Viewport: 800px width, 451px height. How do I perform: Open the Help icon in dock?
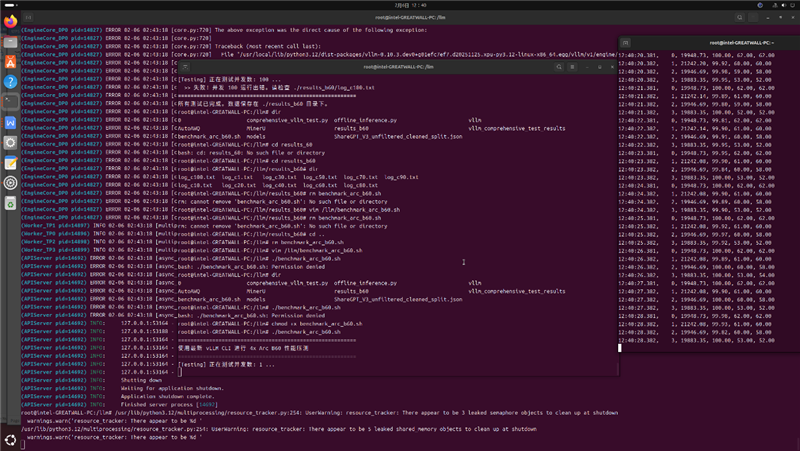click(10, 82)
